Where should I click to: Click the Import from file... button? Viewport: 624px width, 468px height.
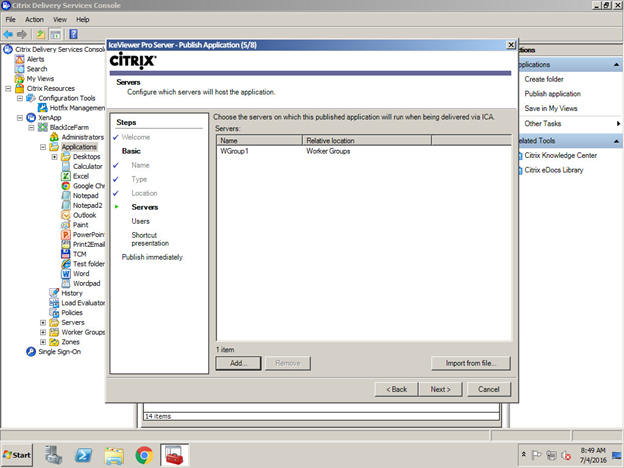pyautogui.click(x=471, y=363)
